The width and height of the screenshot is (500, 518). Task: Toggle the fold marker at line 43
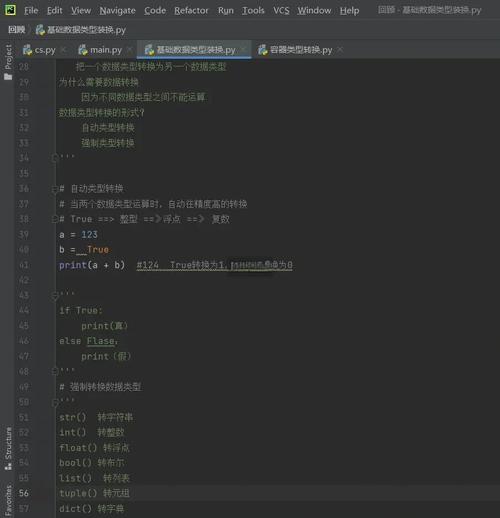[x=55, y=296]
